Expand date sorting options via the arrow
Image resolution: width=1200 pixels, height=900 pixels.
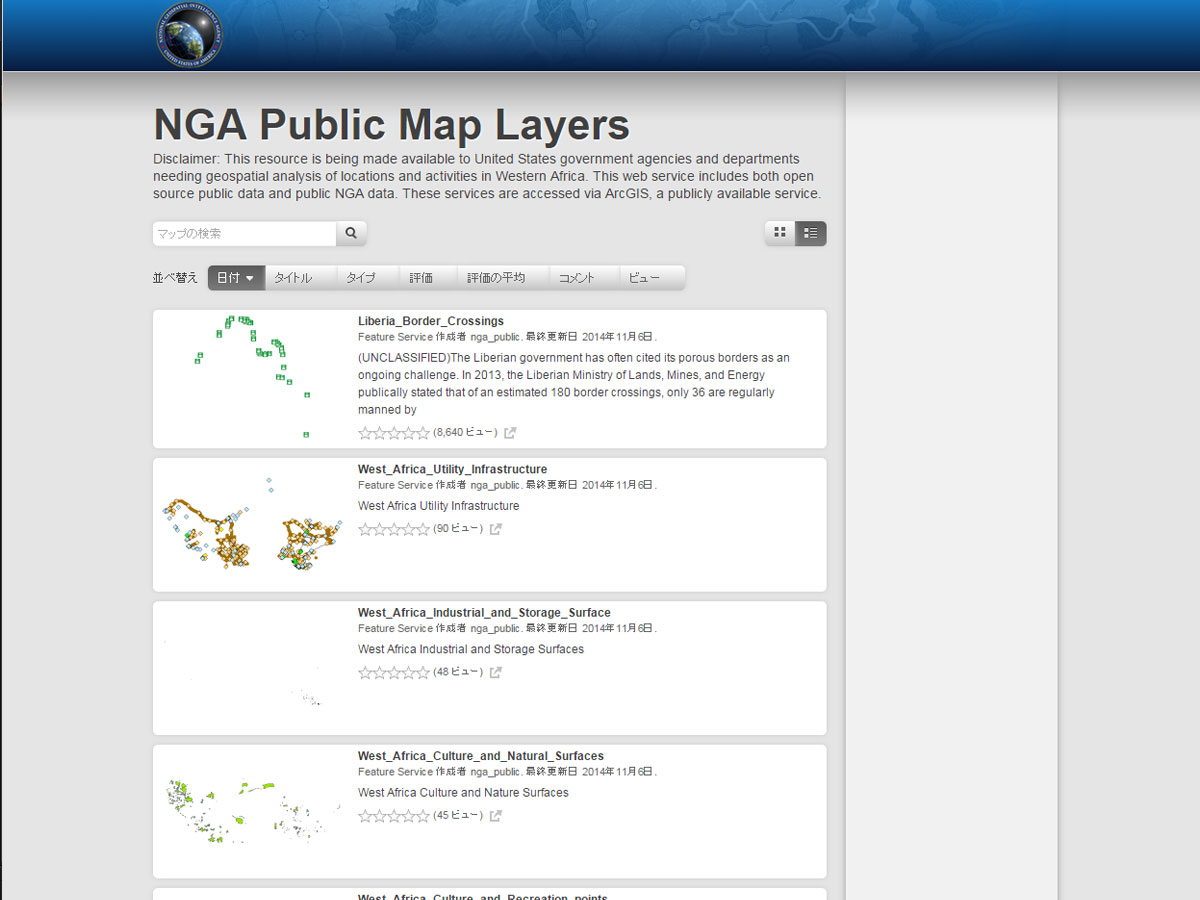click(x=252, y=277)
